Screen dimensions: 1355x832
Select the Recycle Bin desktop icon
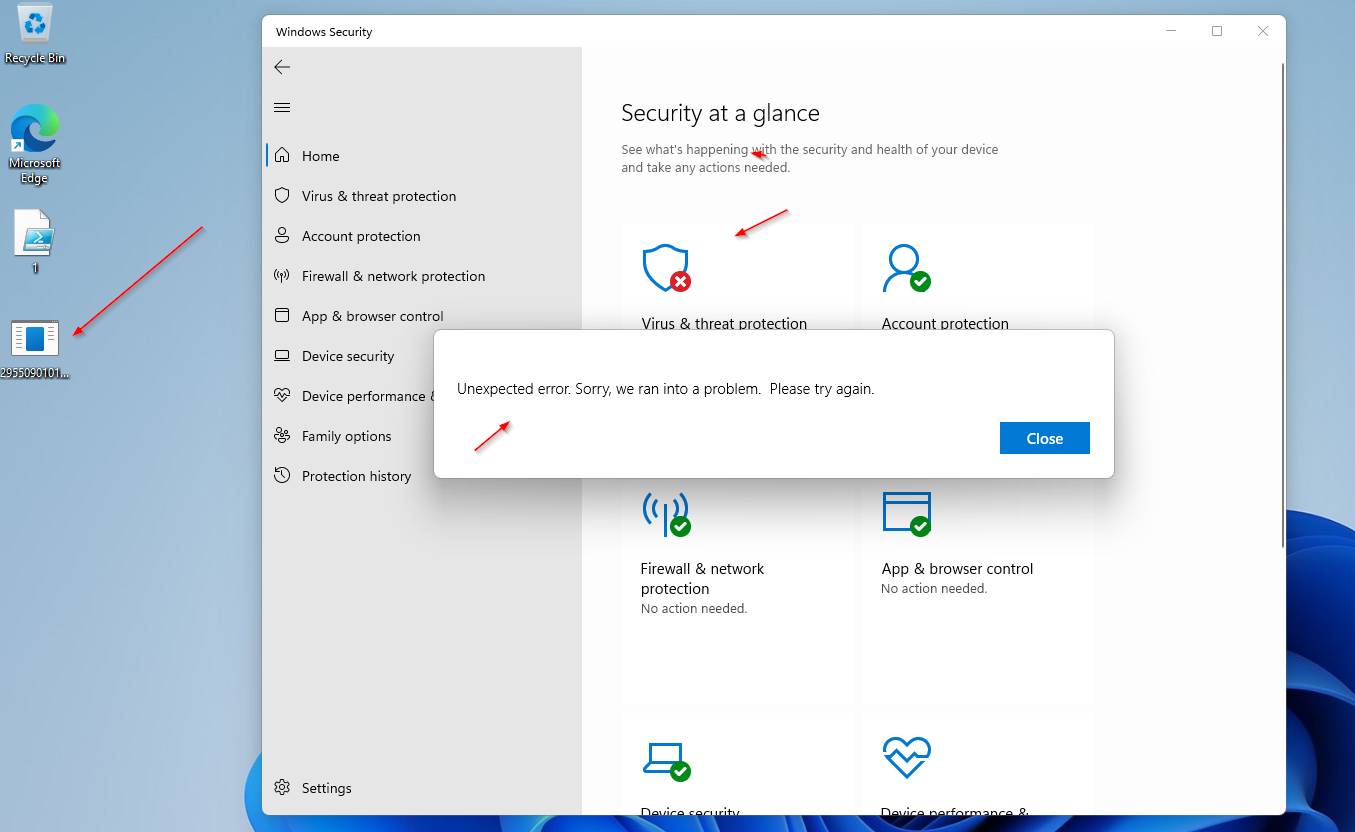(x=35, y=34)
